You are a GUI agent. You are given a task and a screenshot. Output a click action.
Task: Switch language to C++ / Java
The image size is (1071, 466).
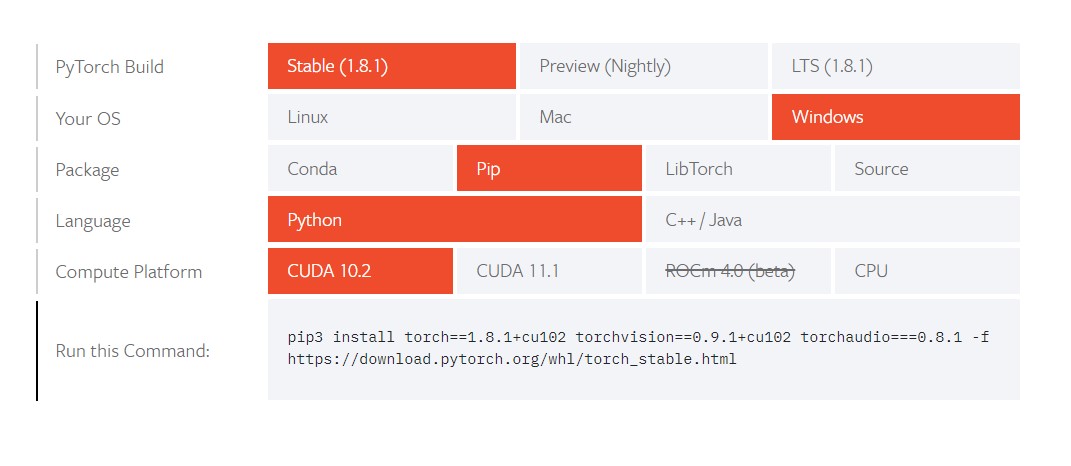[833, 219]
